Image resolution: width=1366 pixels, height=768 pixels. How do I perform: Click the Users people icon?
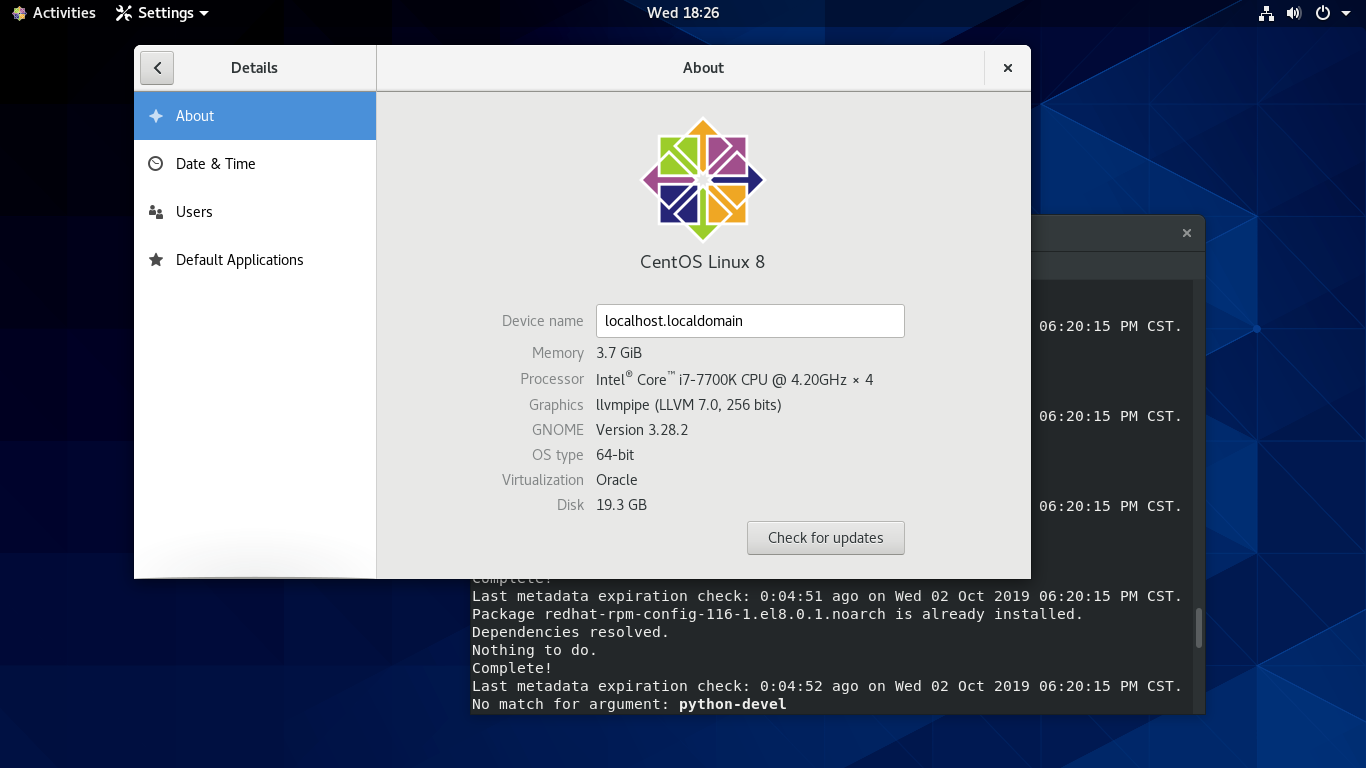click(x=155, y=212)
